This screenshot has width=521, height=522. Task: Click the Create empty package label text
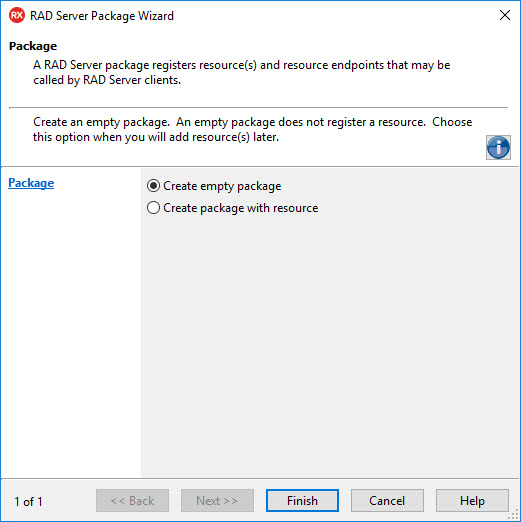pos(222,186)
